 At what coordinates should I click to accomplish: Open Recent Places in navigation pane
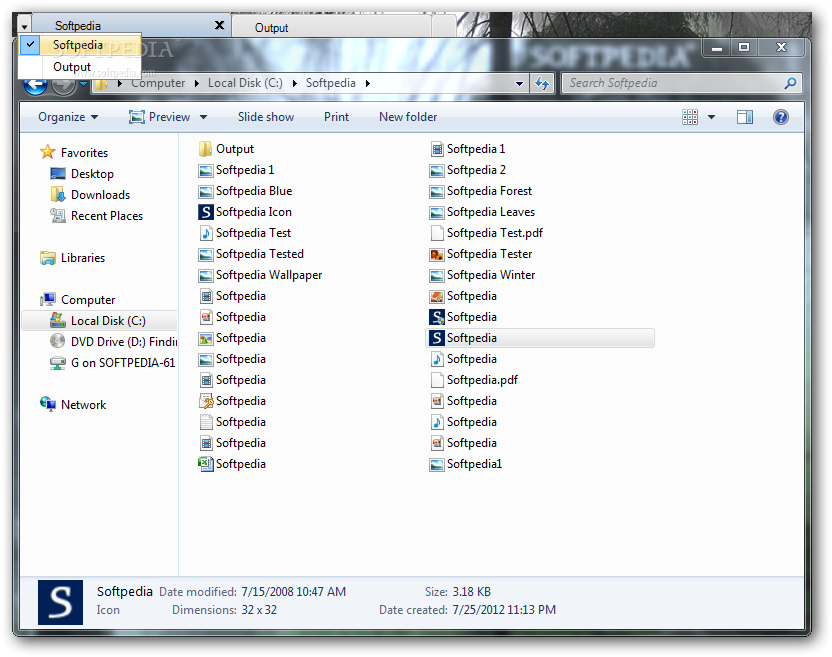[97, 216]
